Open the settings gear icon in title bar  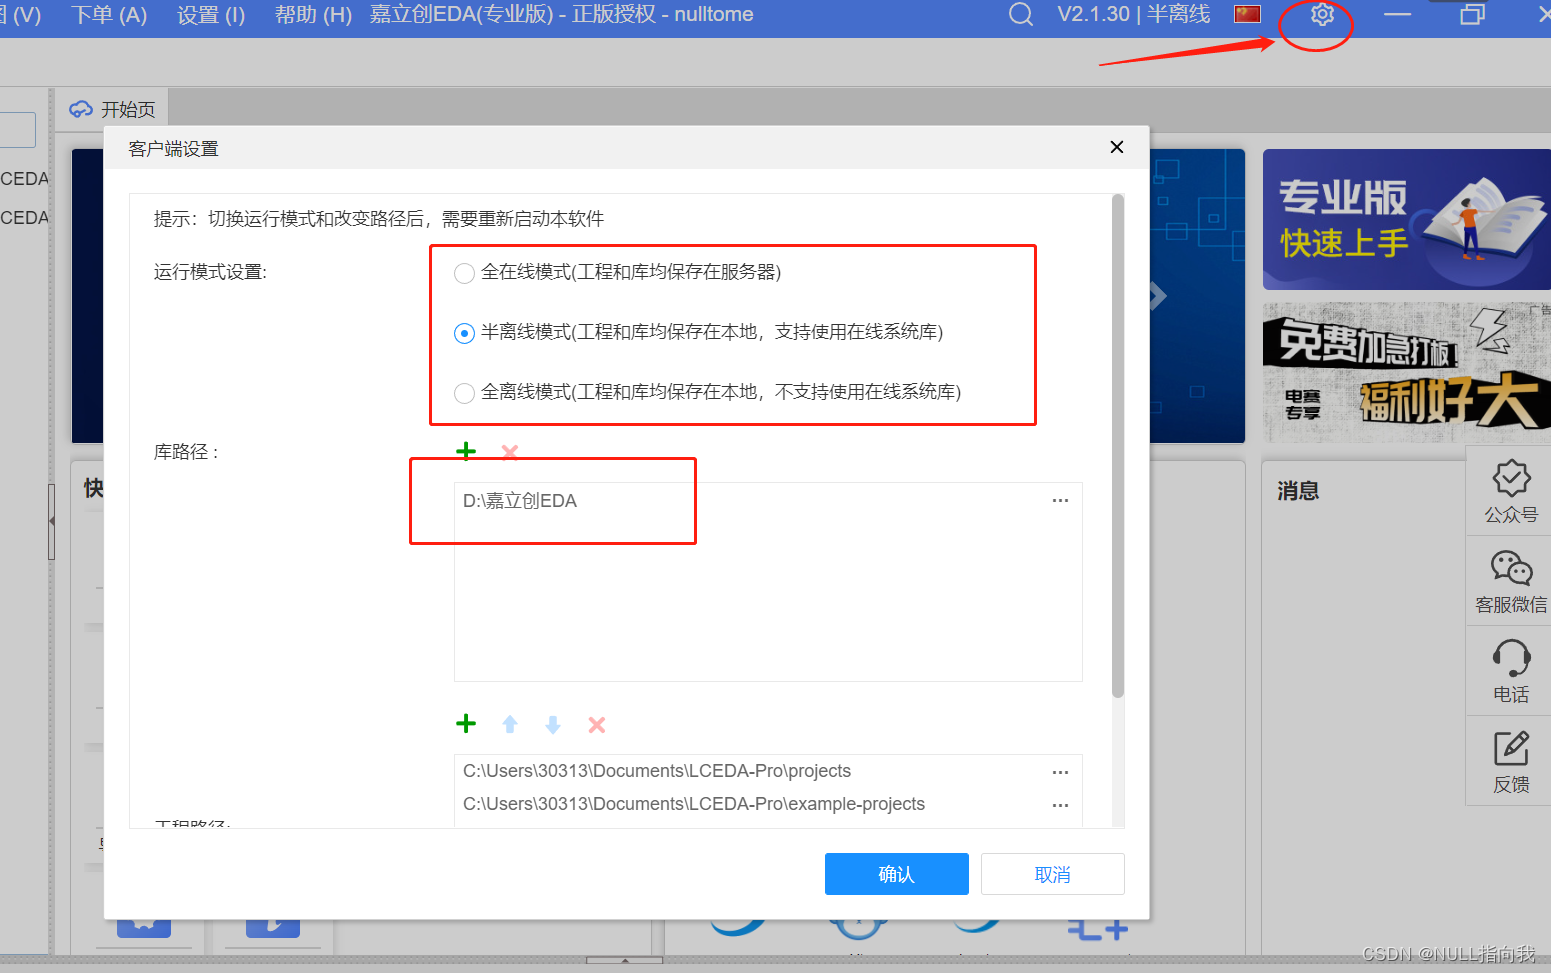[1322, 15]
